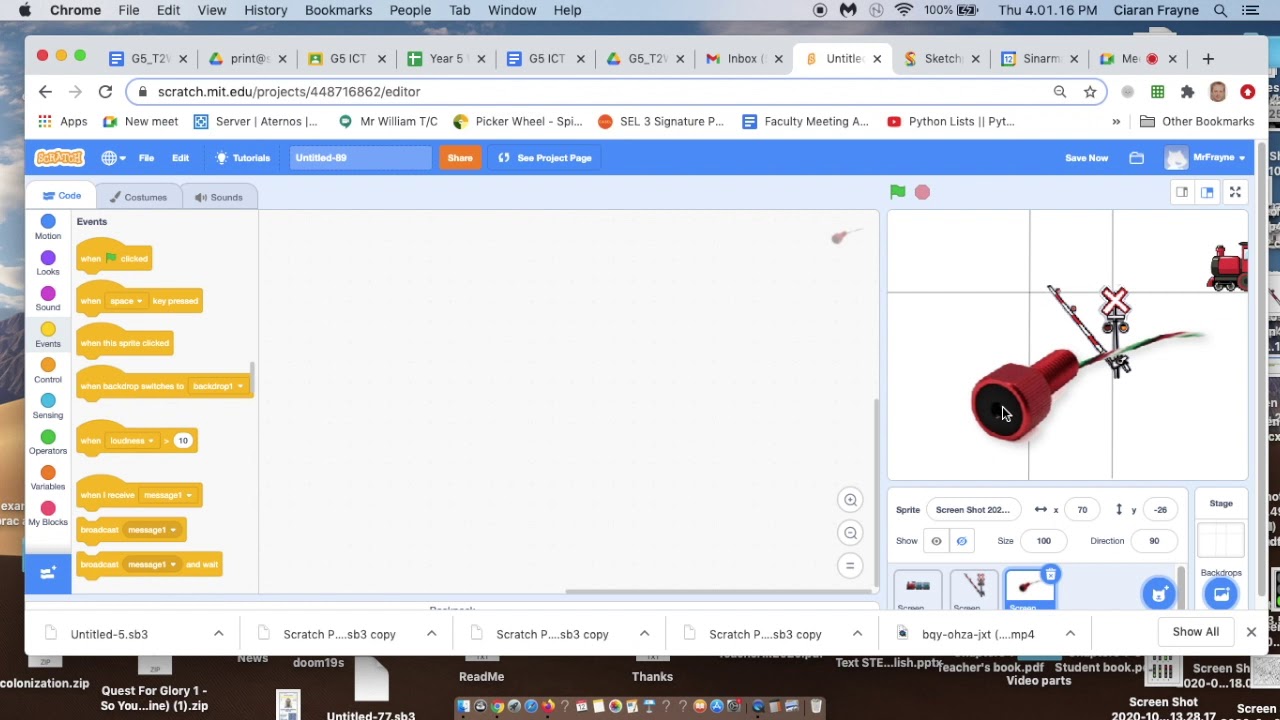Click the green flag to run project

pos(897,192)
